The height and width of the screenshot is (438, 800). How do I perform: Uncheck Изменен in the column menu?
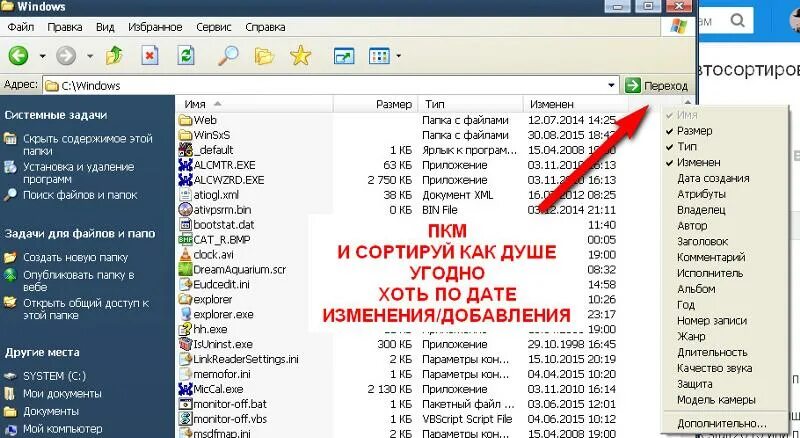tap(724, 162)
